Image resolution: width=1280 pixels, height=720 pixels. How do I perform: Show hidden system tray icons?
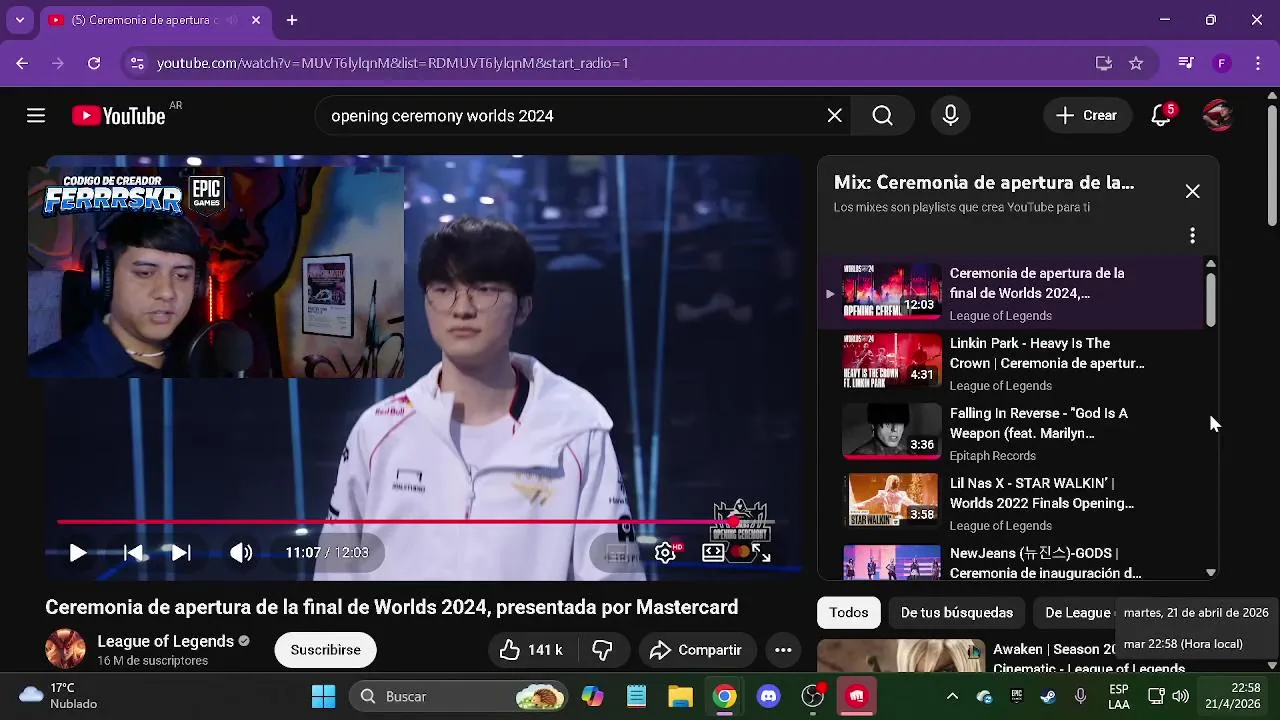[952, 696]
